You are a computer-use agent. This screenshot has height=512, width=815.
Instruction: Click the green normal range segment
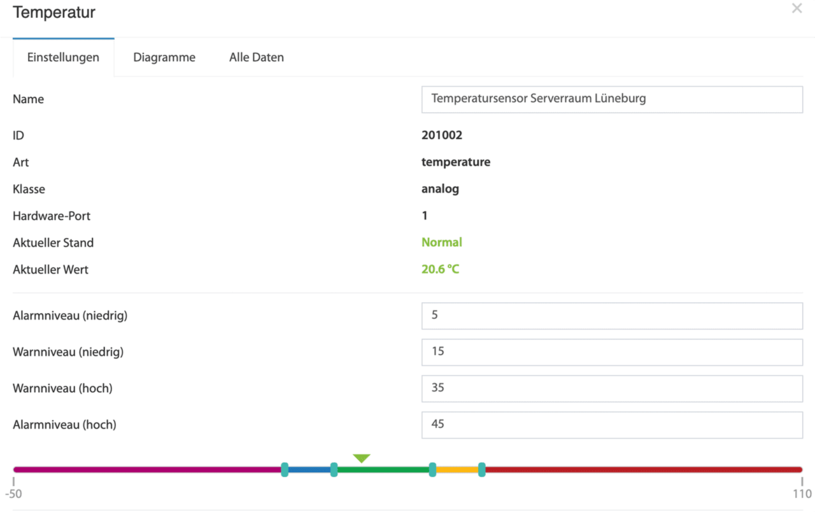click(x=383, y=469)
